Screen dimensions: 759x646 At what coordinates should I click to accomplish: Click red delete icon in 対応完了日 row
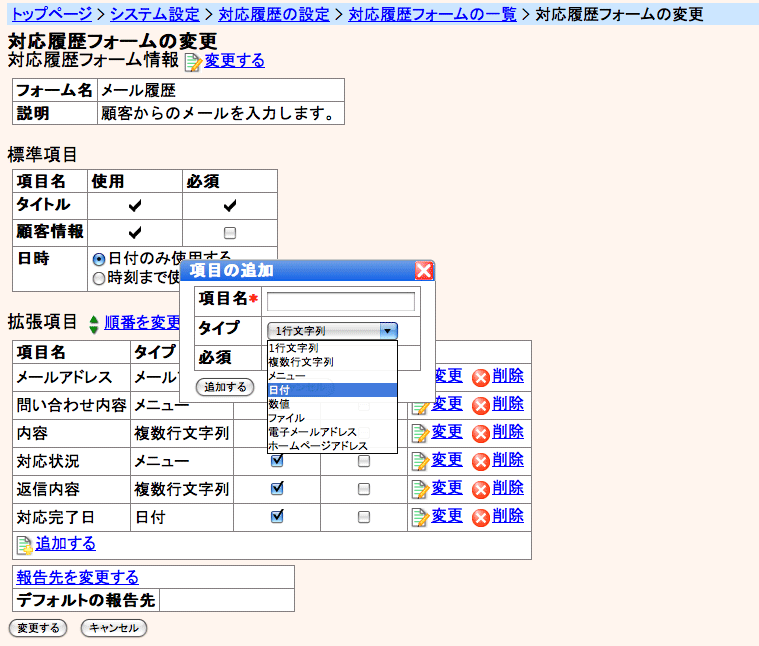coord(480,517)
